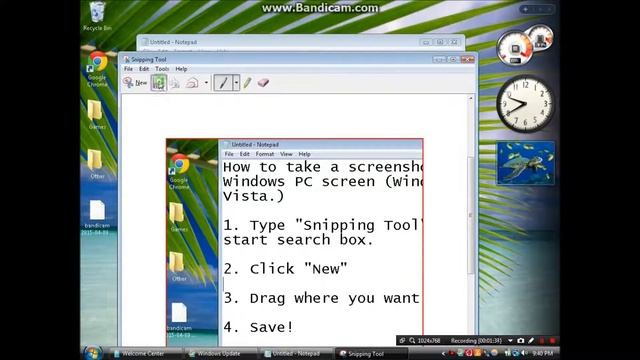Click the Snipping Tool scrollbar up arrow
Image resolution: width=640 pixels, height=360 pixels.
(470, 98)
